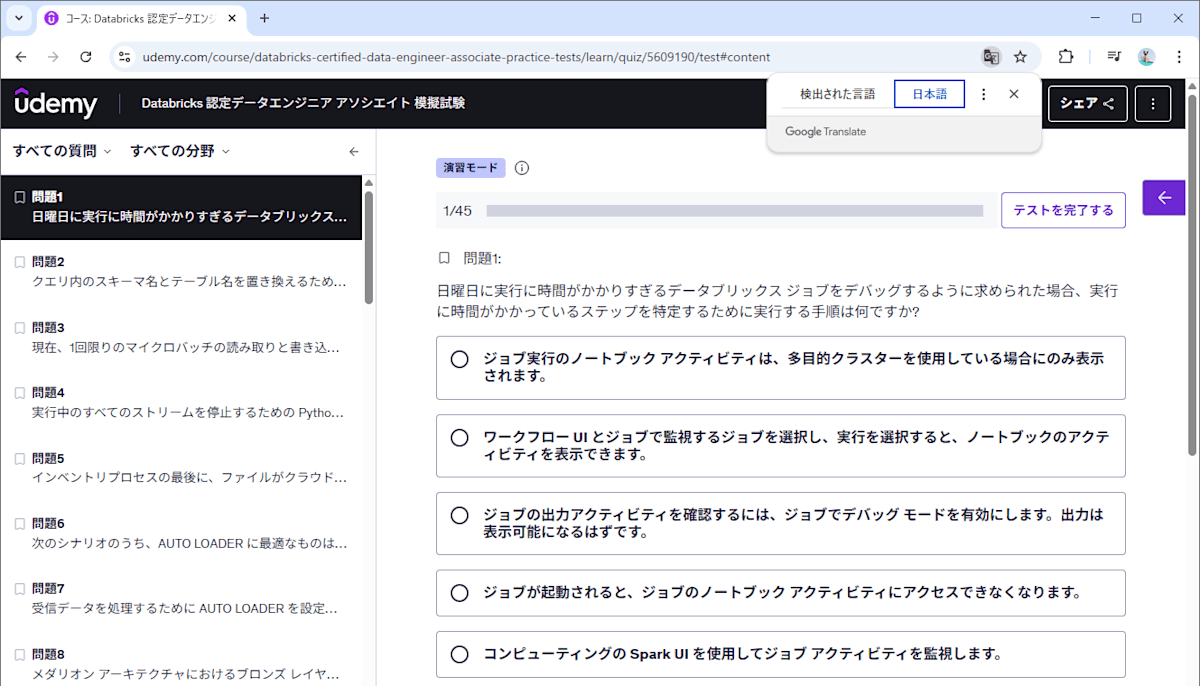The width and height of the screenshot is (1200, 686).
Task: Open the すべての質問 filter dropdown
Action: click(x=62, y=152)
